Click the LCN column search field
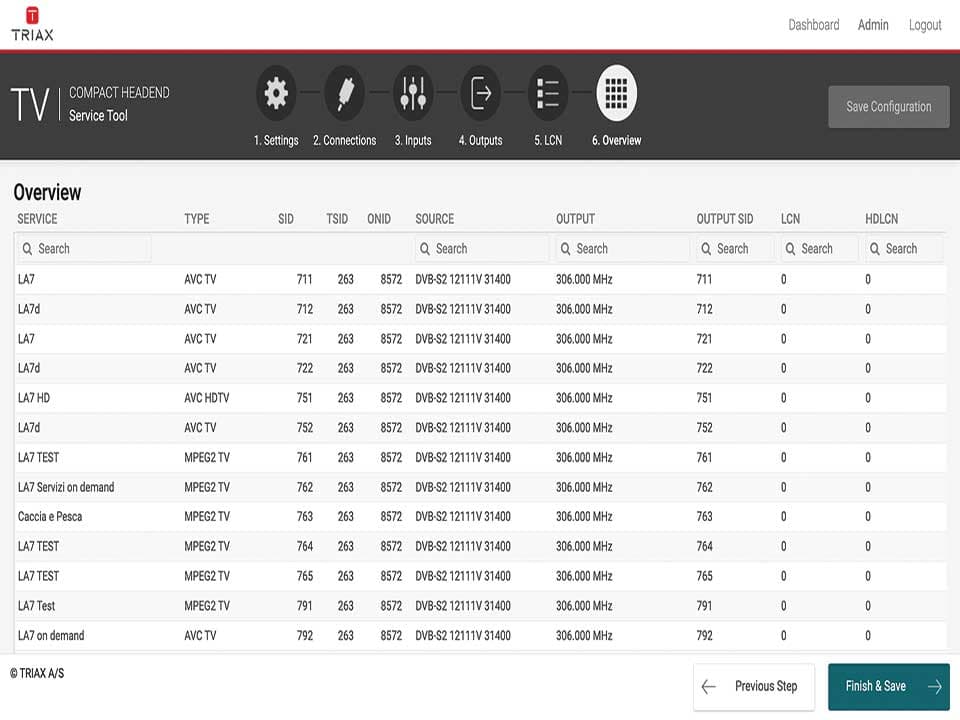 tap(818, 249)
